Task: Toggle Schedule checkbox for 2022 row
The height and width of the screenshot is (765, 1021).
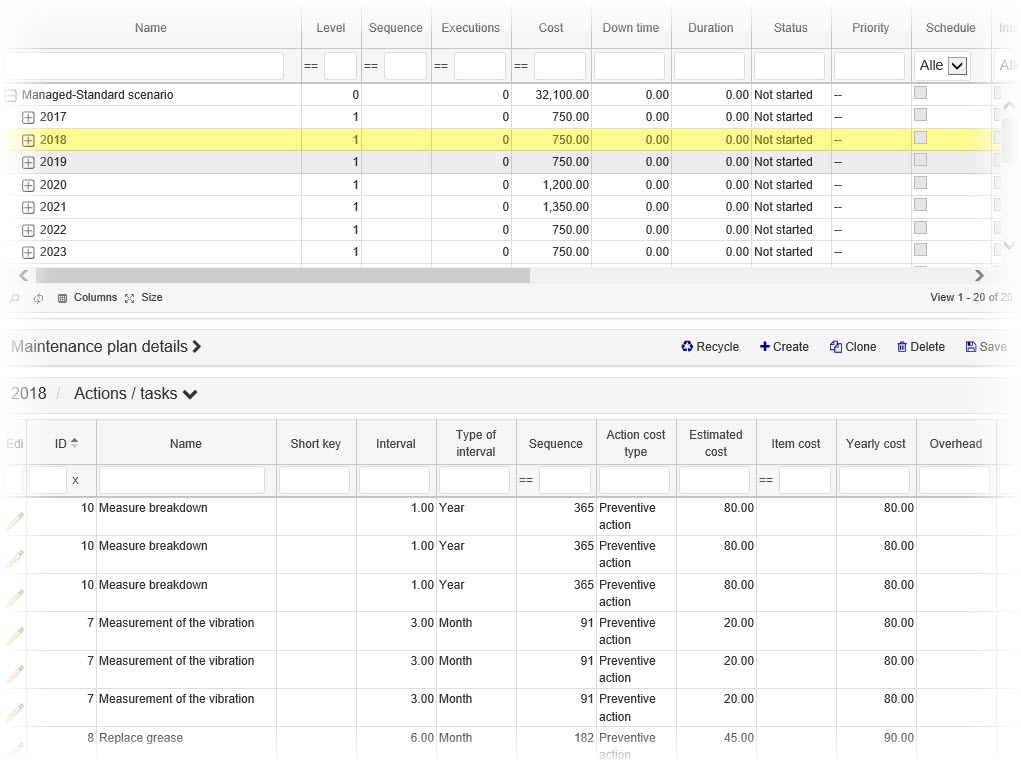Action: (x=920, y=228)
